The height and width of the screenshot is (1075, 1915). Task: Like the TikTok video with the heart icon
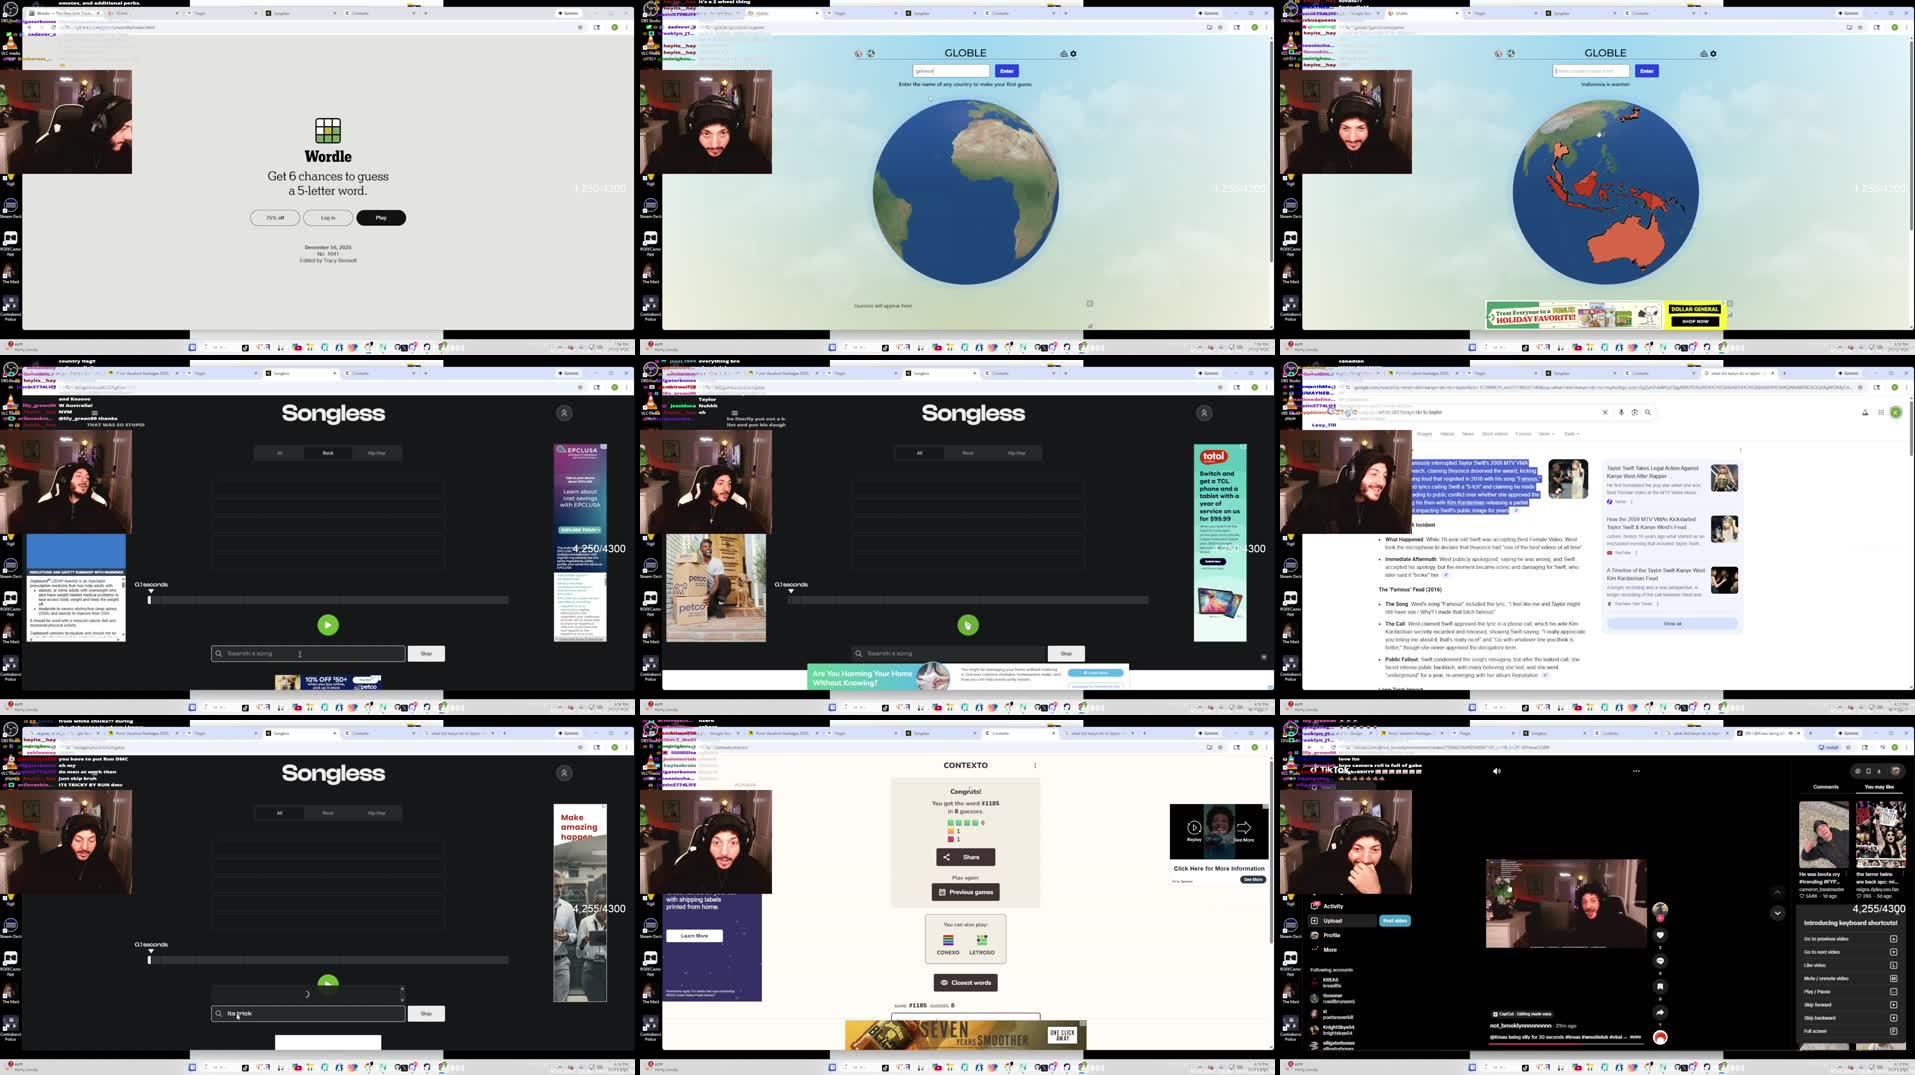[x=1660, y=935]
